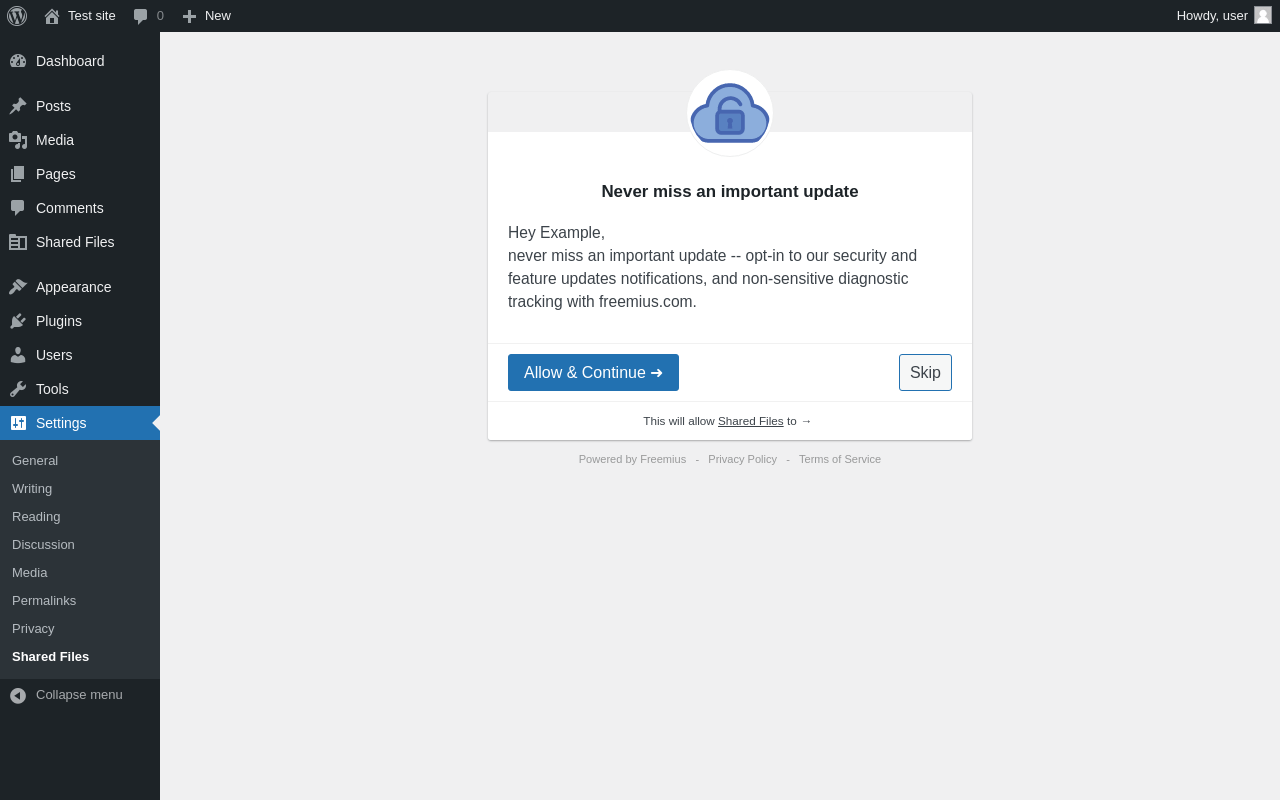Click the Test site name link

point(92,16)
